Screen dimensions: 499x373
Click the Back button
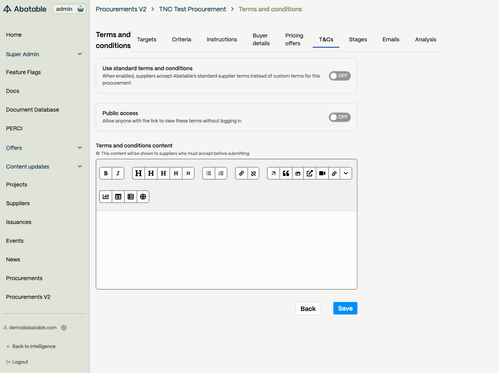pyautogui.click(x=308, y=309)
